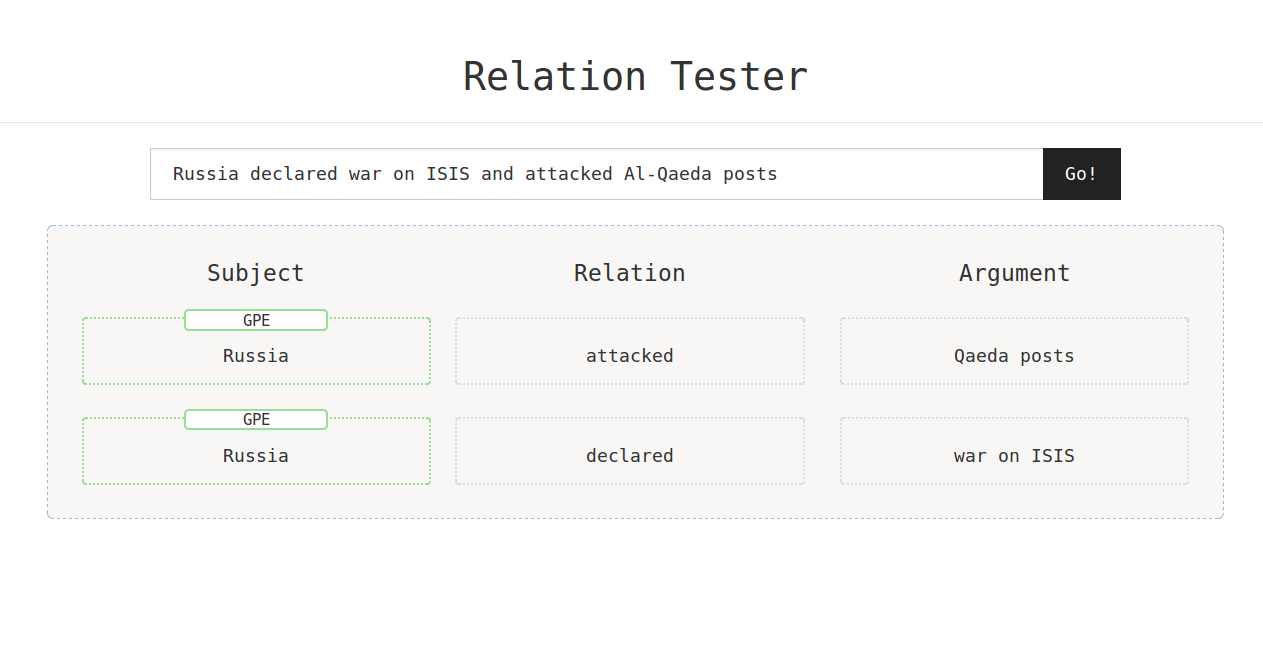Click the Subject column heading
The height and width of the screenshot is (670, 1263).
[256, 273]
